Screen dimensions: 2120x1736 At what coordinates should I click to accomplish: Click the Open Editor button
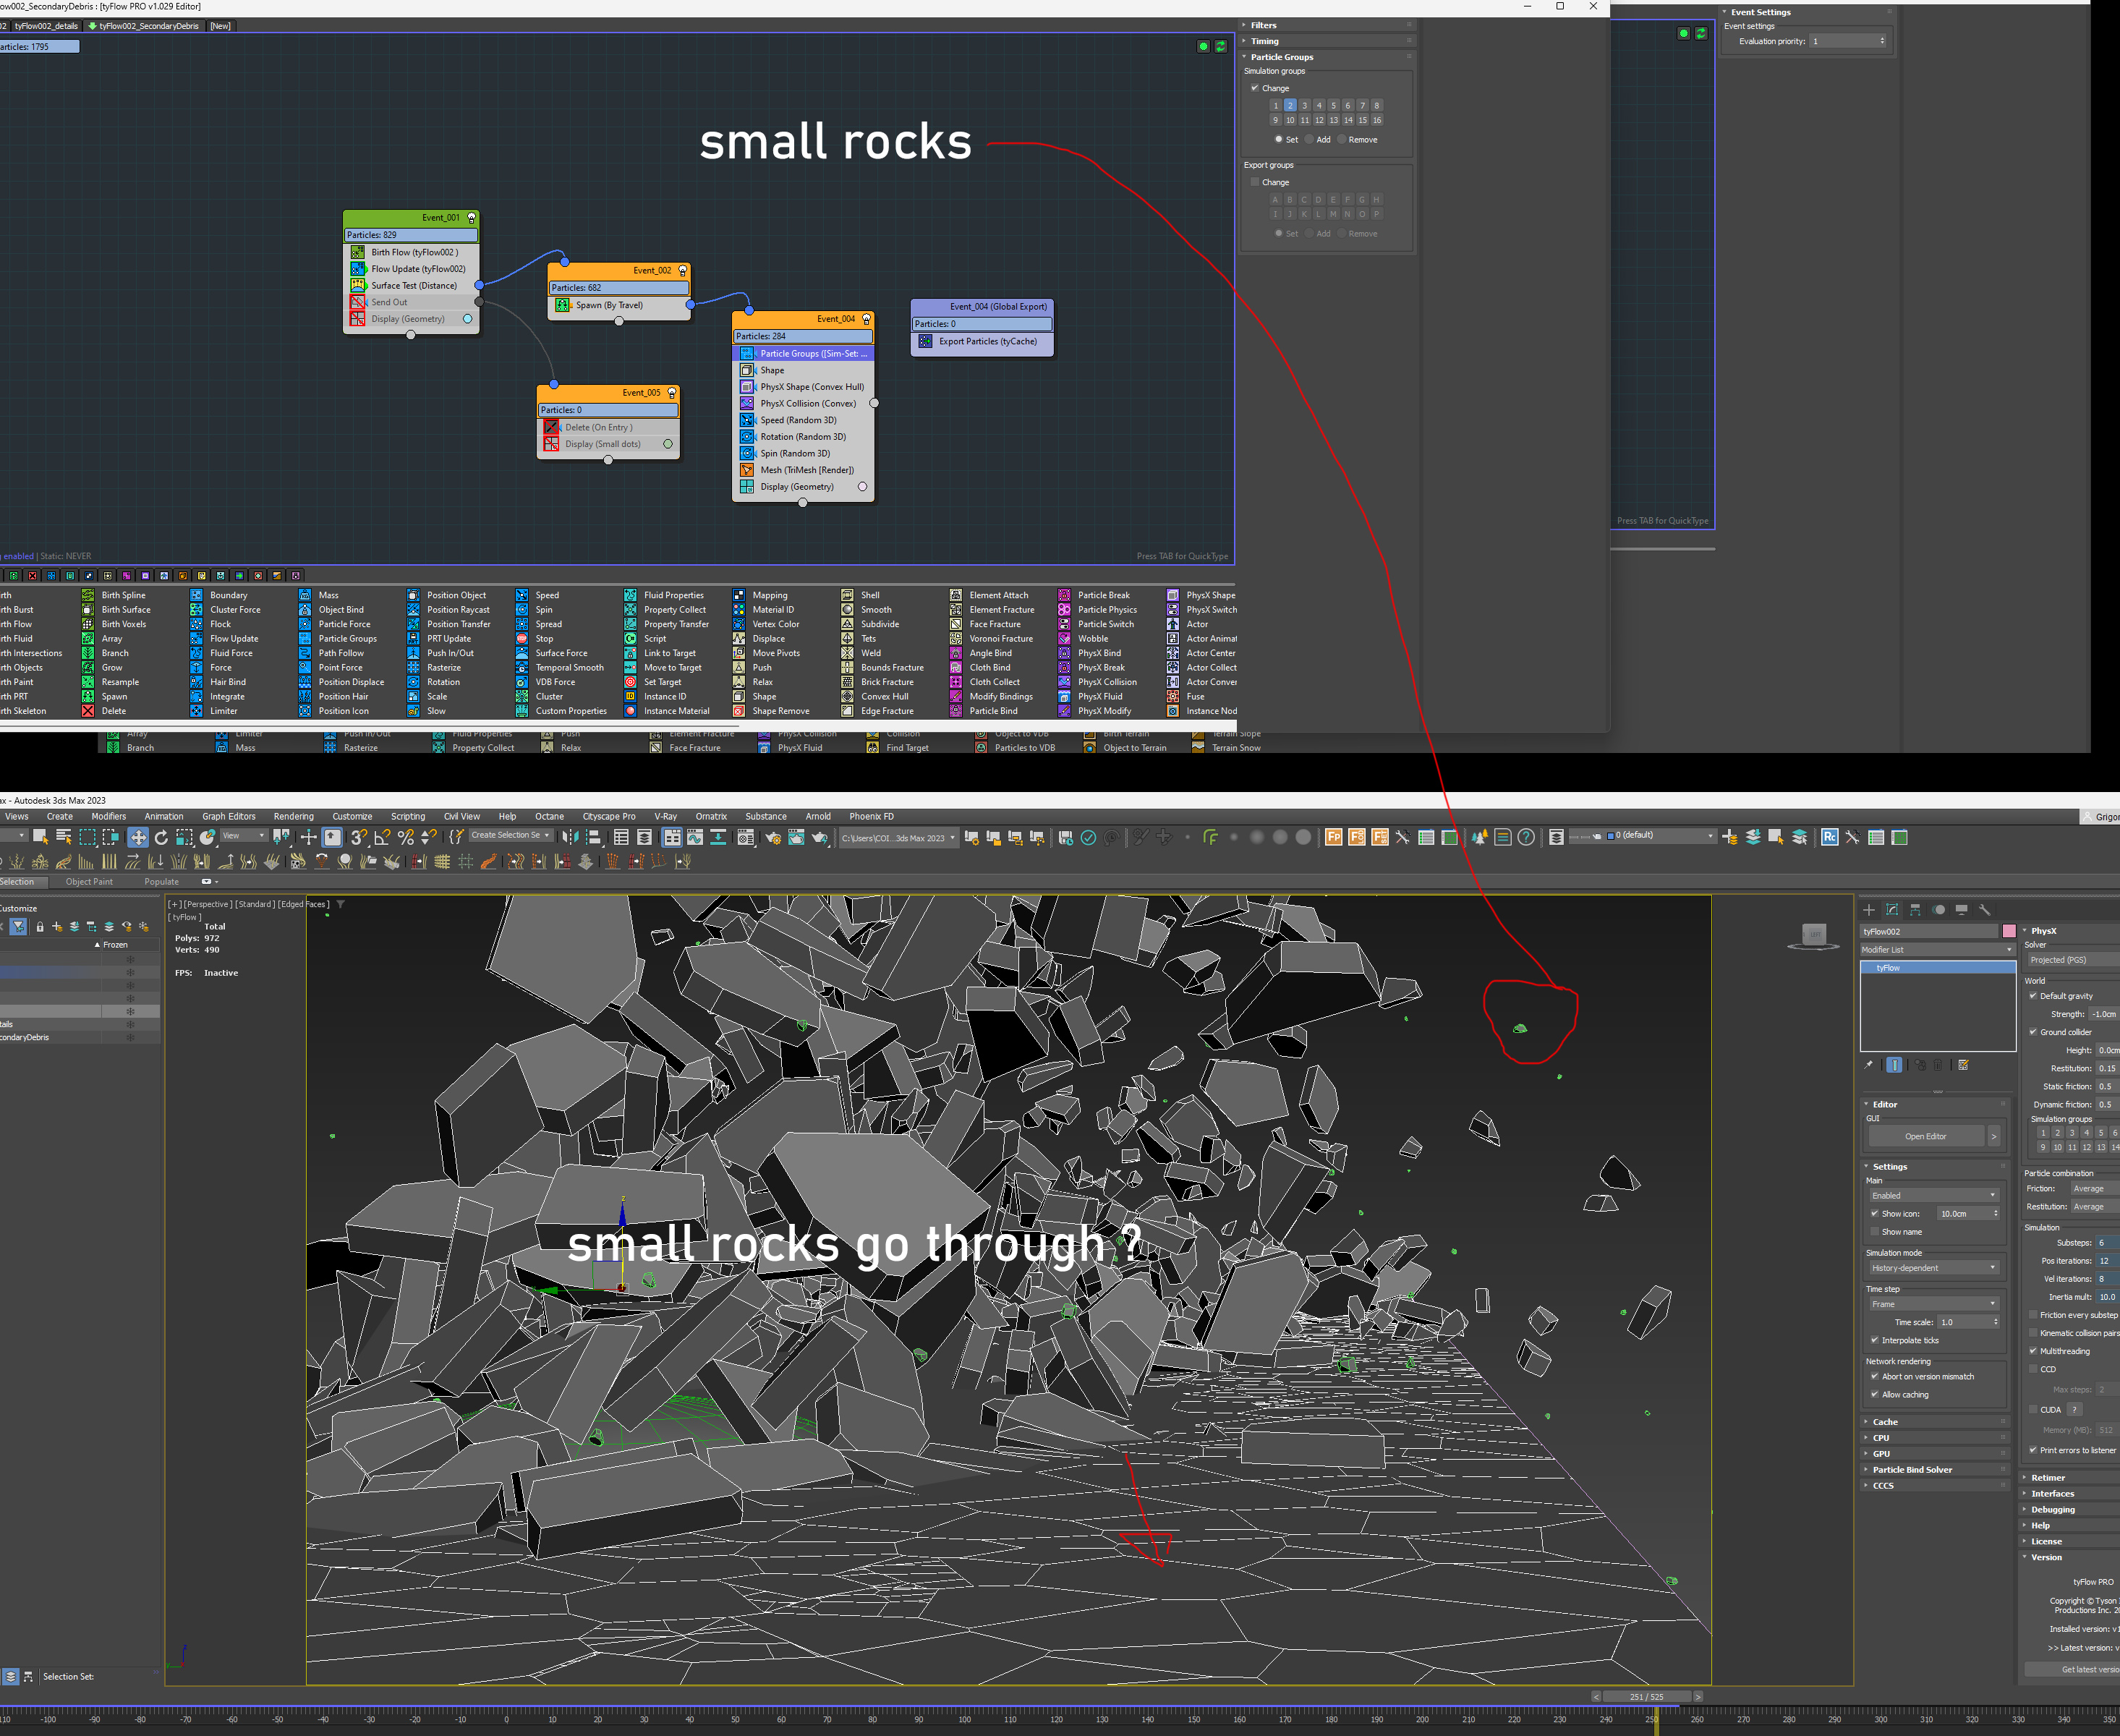pos(1925,1137)
